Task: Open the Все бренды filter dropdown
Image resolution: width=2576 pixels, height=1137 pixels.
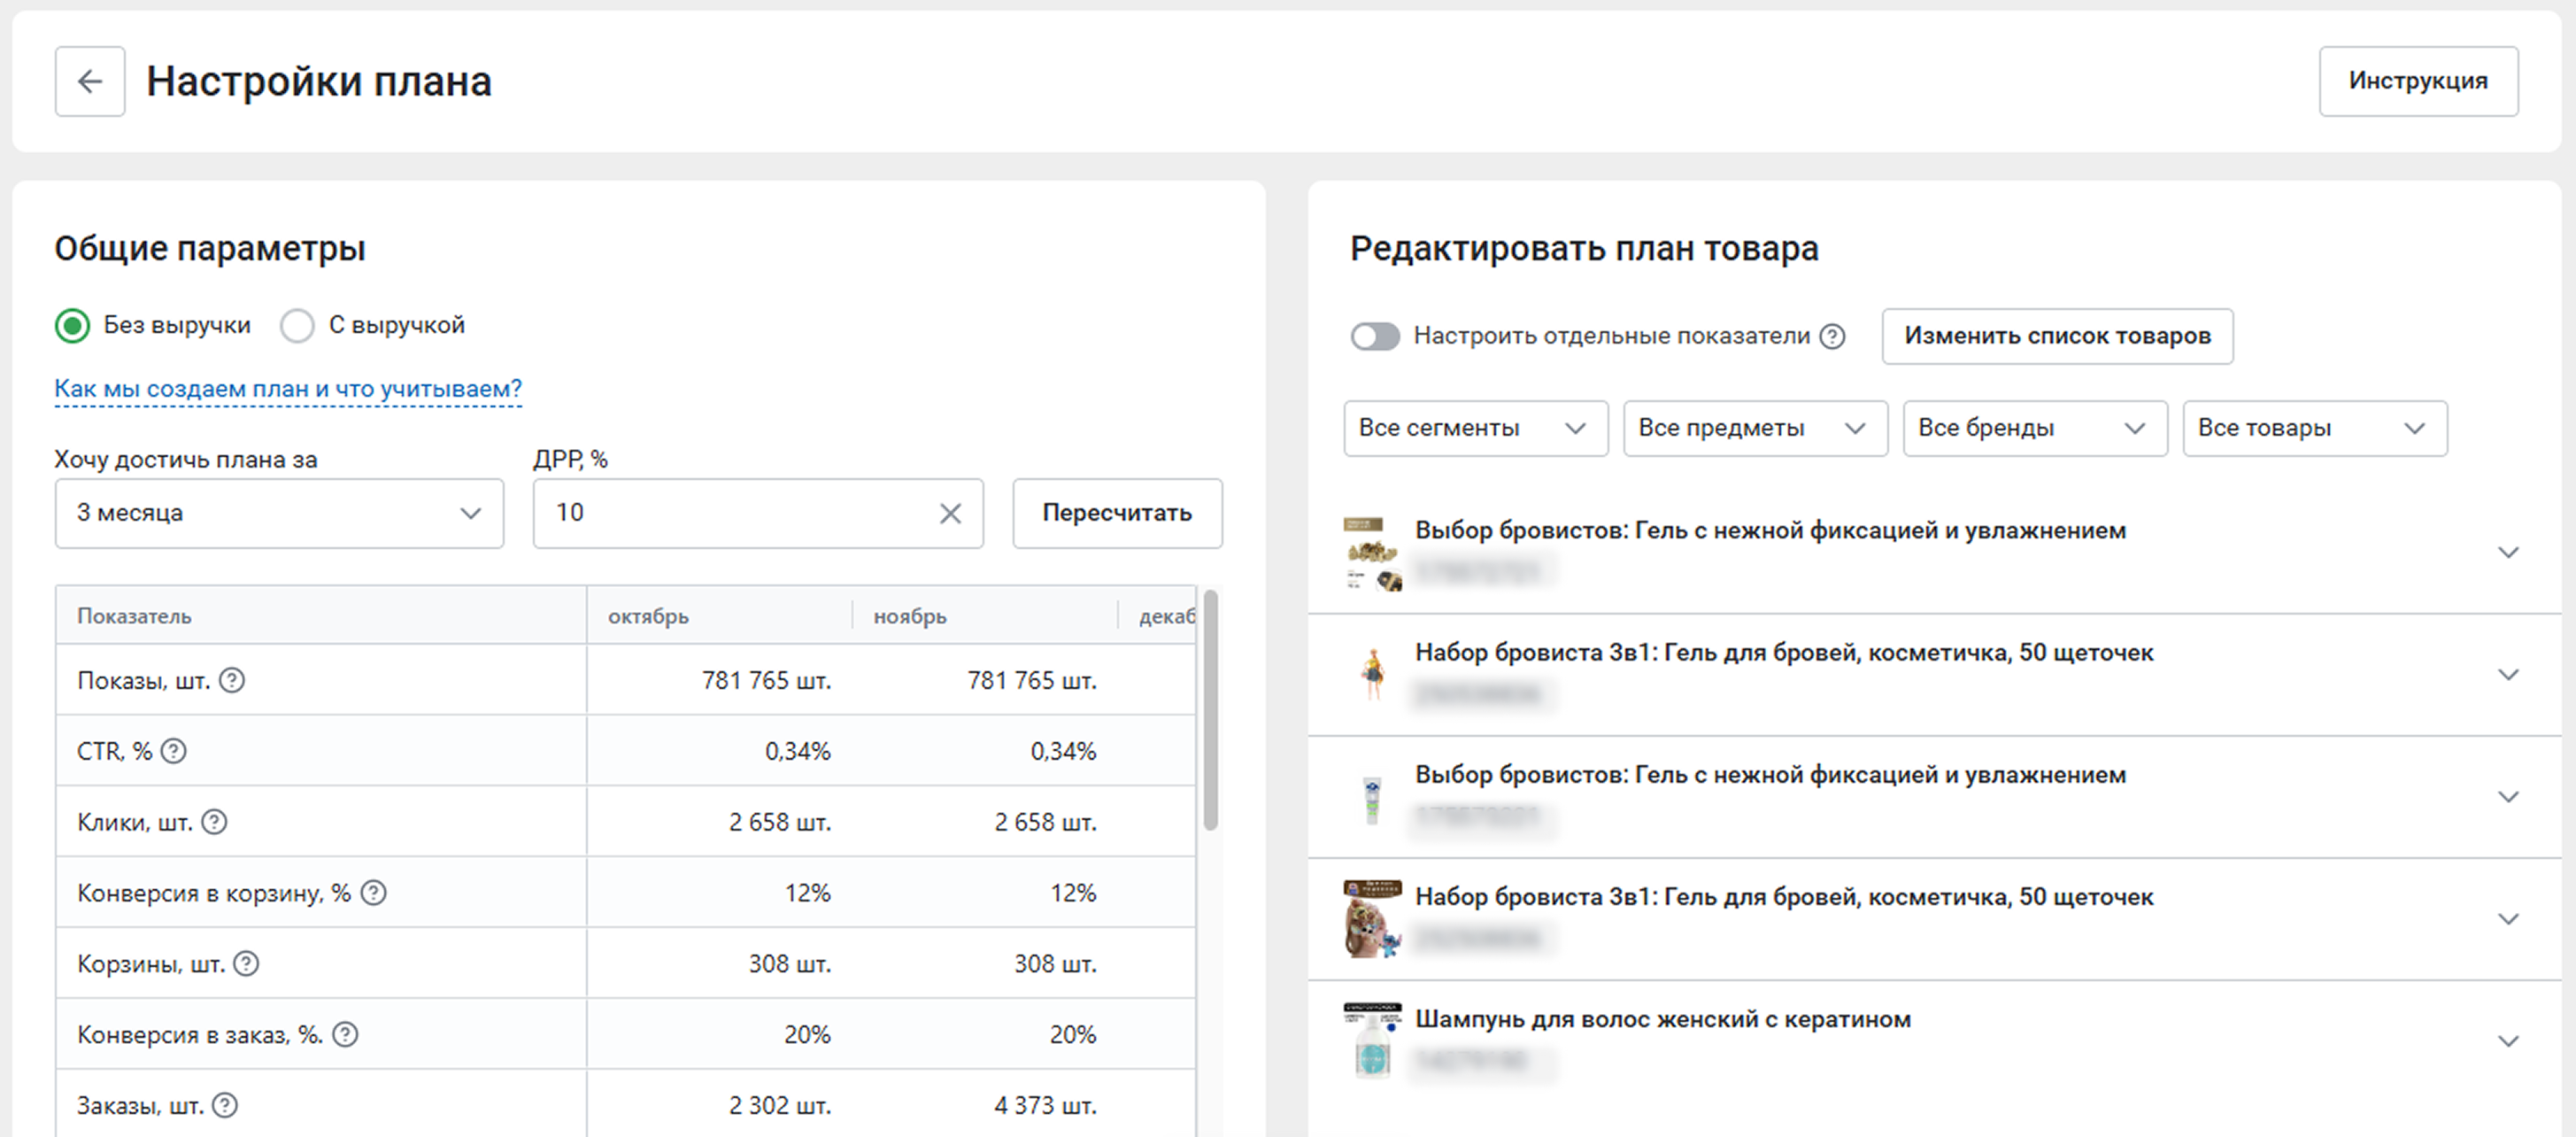Action: point(2034,428)
